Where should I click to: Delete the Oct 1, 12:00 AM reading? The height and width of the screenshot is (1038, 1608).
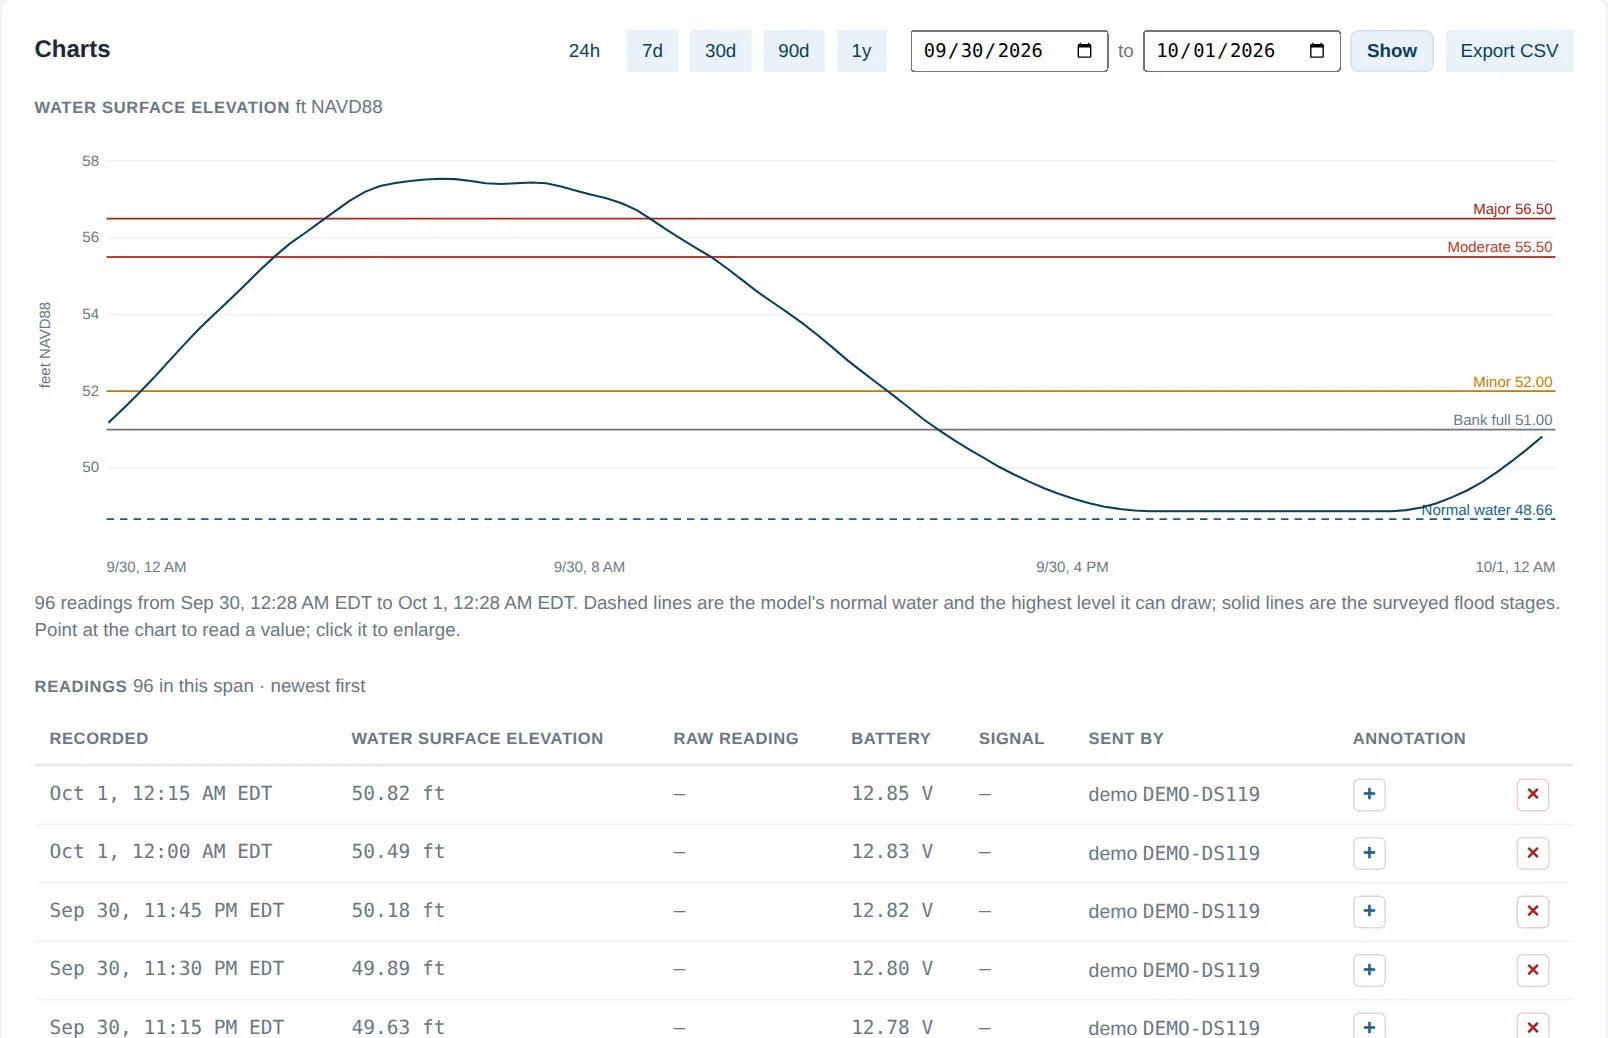click(1533, 853)
